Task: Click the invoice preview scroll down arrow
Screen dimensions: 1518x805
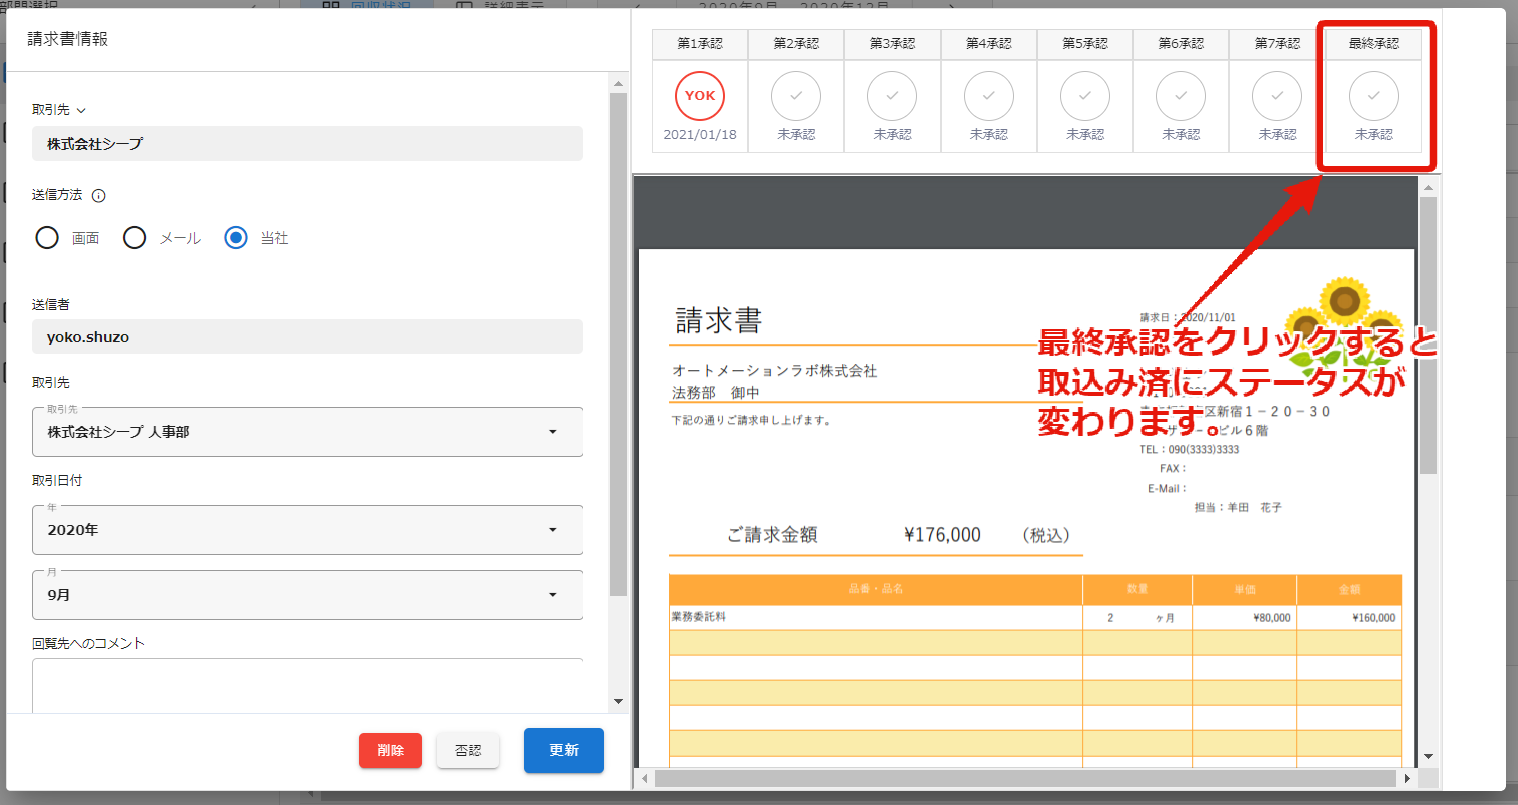Action: [x=1428, y=757]
